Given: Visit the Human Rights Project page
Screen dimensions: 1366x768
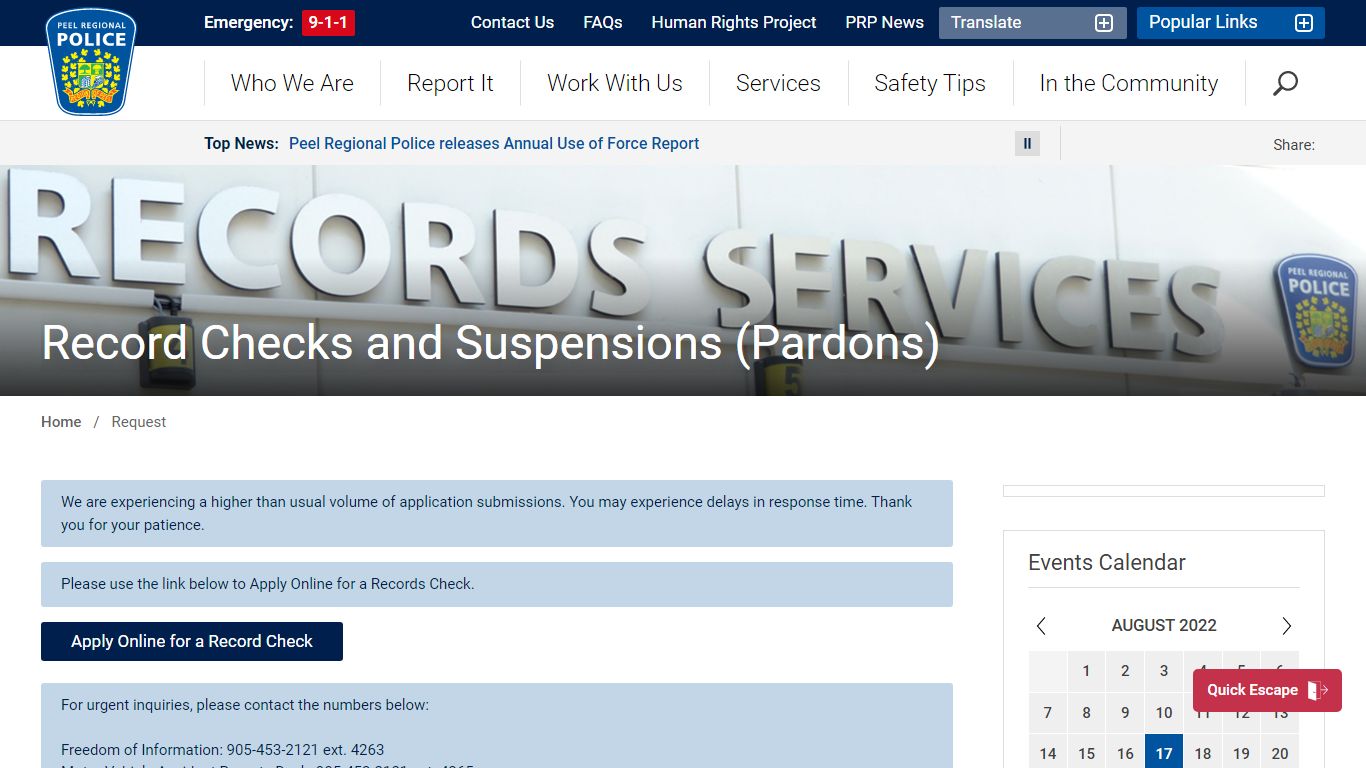Looking at the screenshot, I should pos(734,22).
